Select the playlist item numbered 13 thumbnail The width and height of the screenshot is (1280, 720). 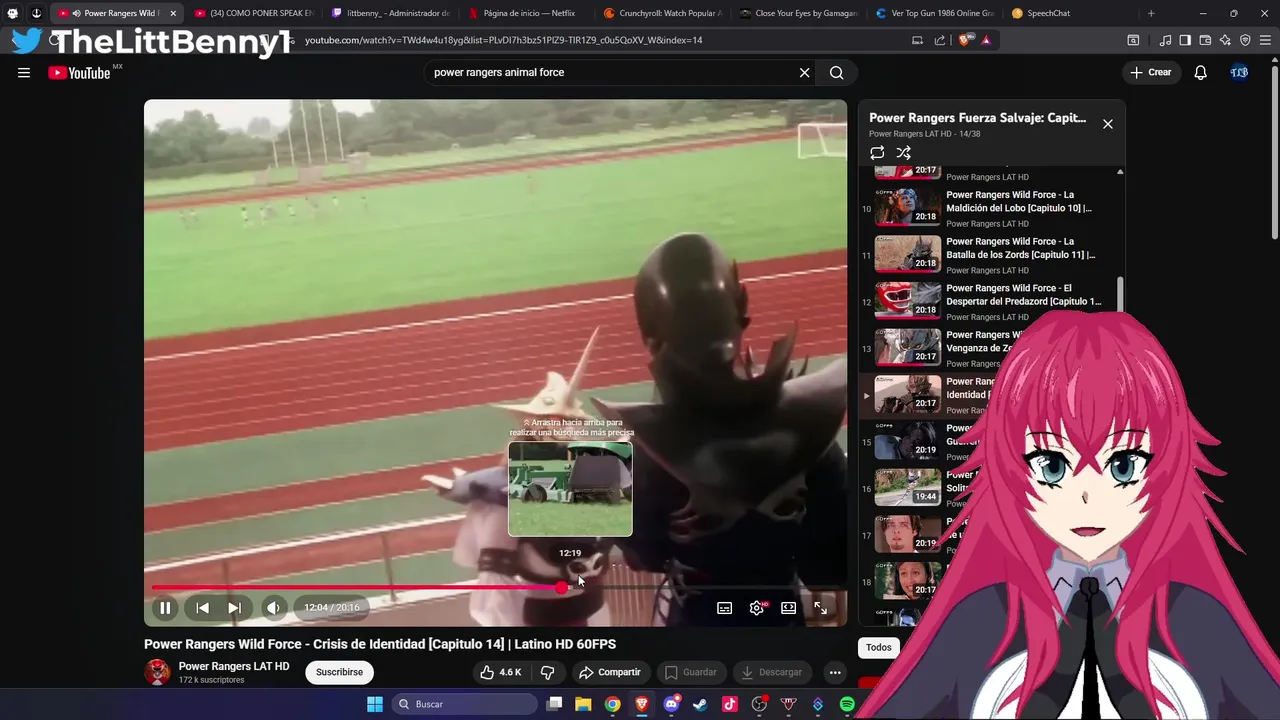tap(908, 347)
